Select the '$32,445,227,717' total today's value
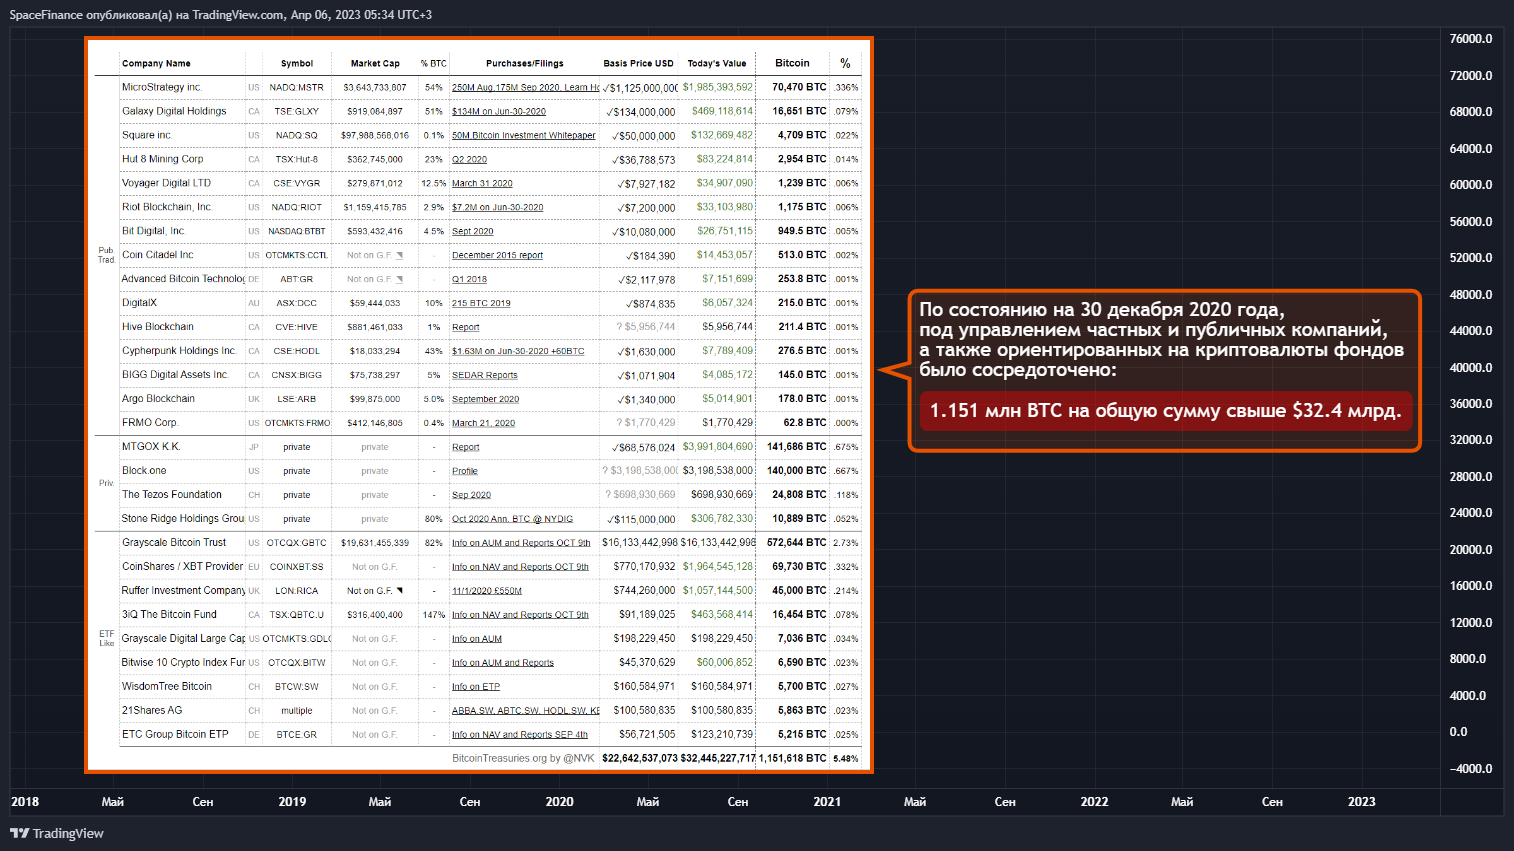This screenshot has width=1514, height=851. (718, 759)
